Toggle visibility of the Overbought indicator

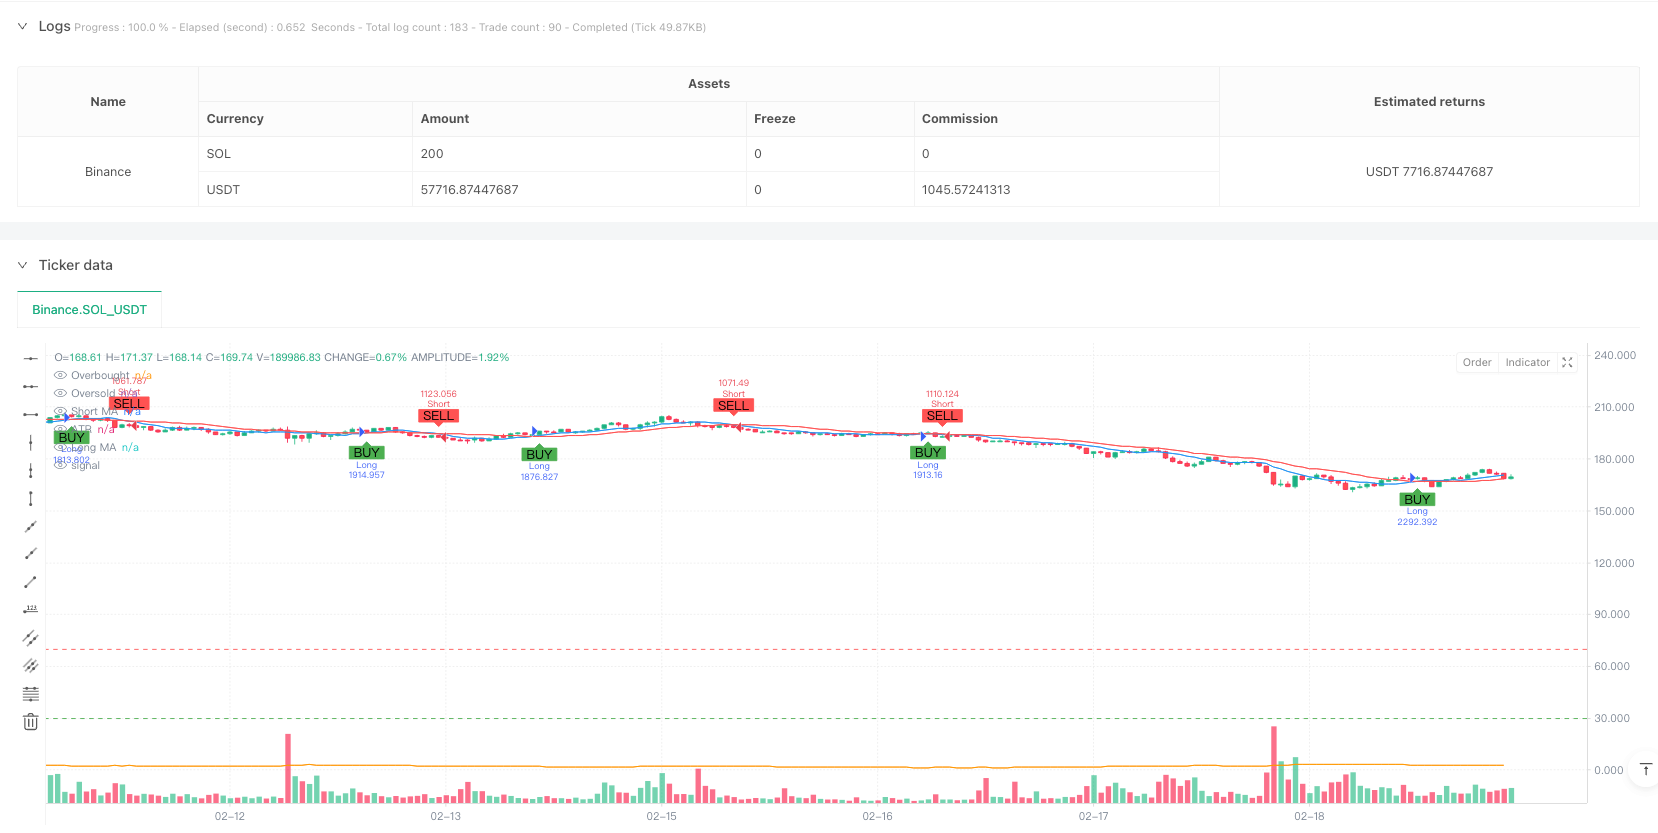(x=60, y=376)
